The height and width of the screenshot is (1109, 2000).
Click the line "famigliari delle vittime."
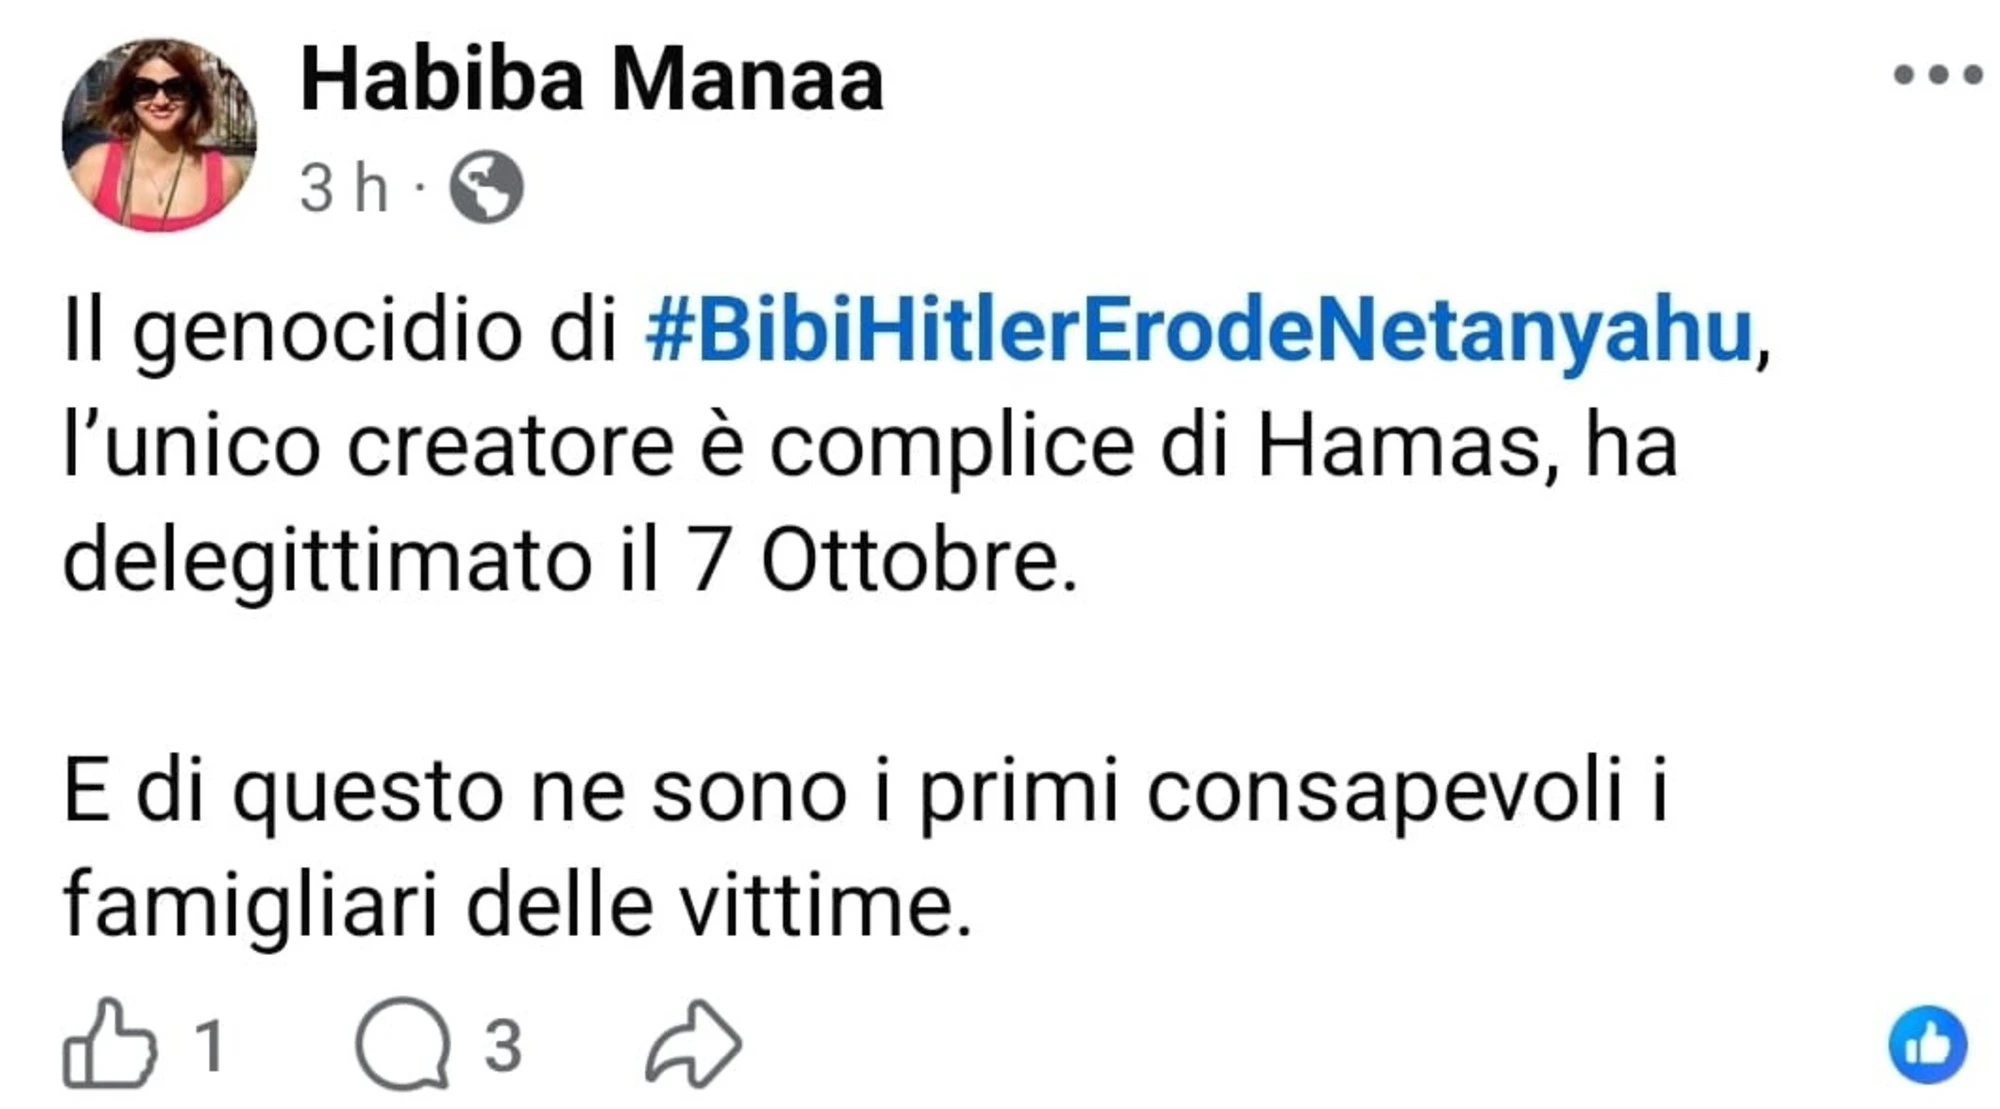click(517, 905)
